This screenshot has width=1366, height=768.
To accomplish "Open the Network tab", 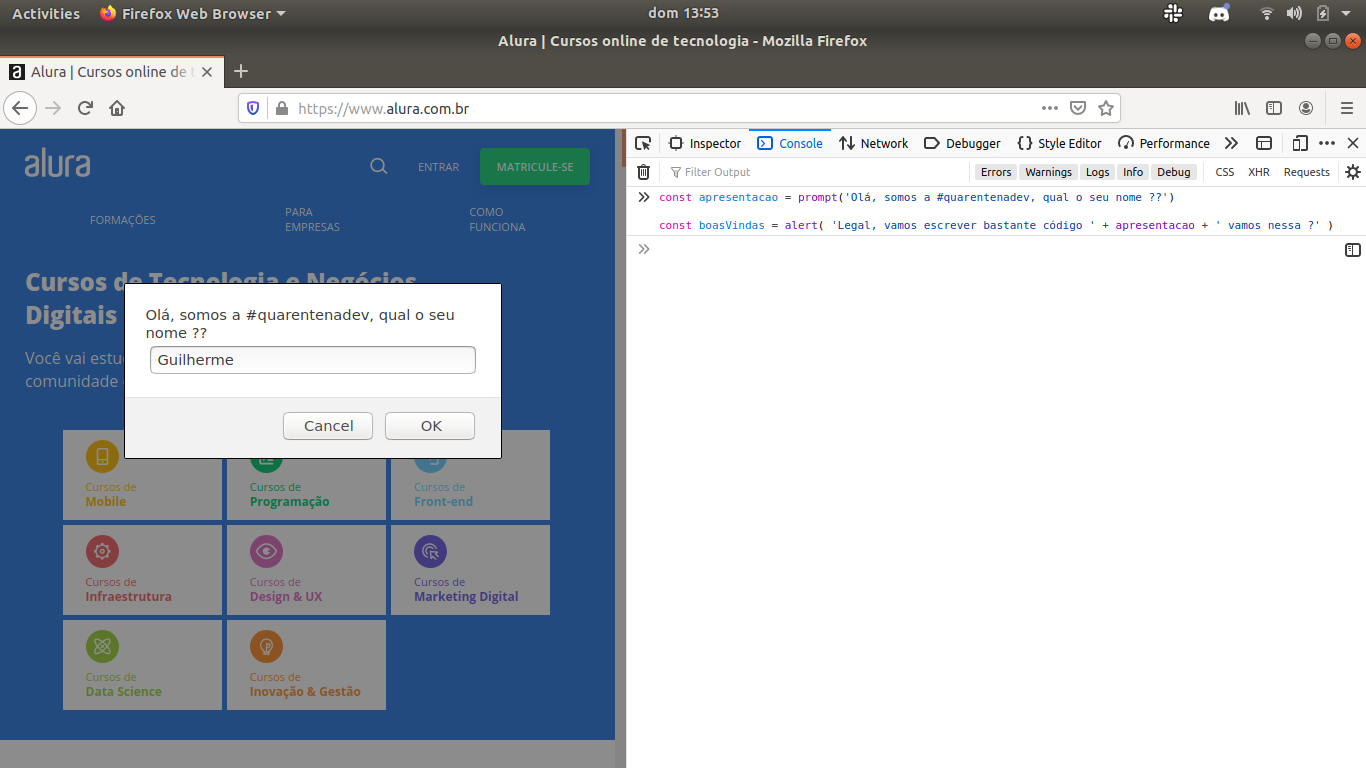I will 873,143.
